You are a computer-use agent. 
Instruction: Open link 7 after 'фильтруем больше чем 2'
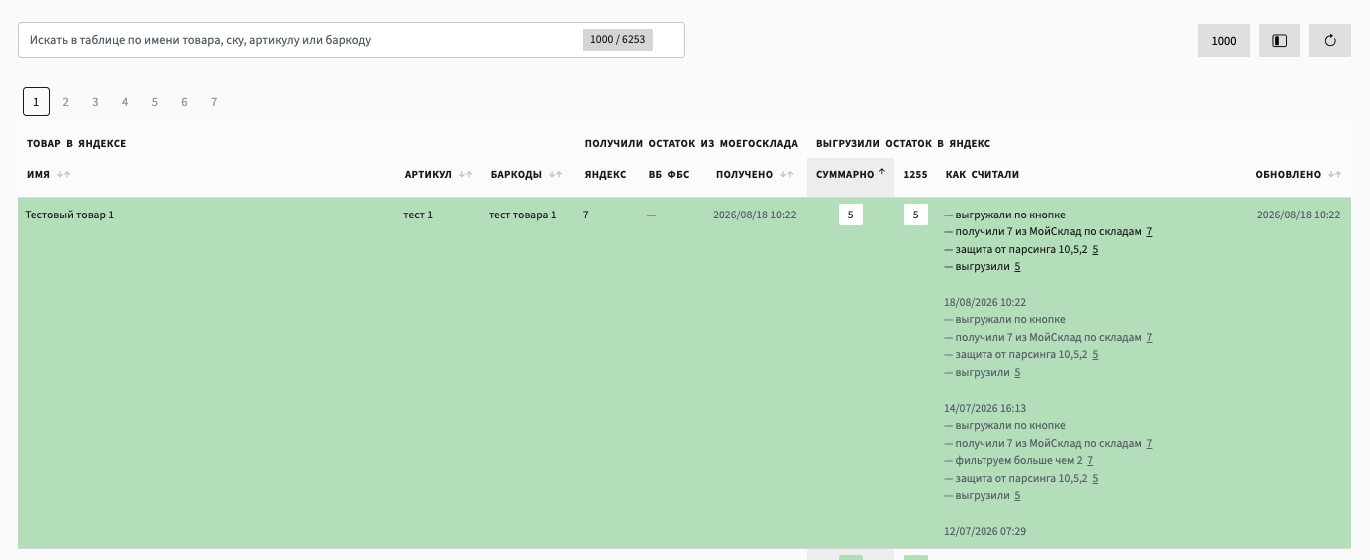1090,461
